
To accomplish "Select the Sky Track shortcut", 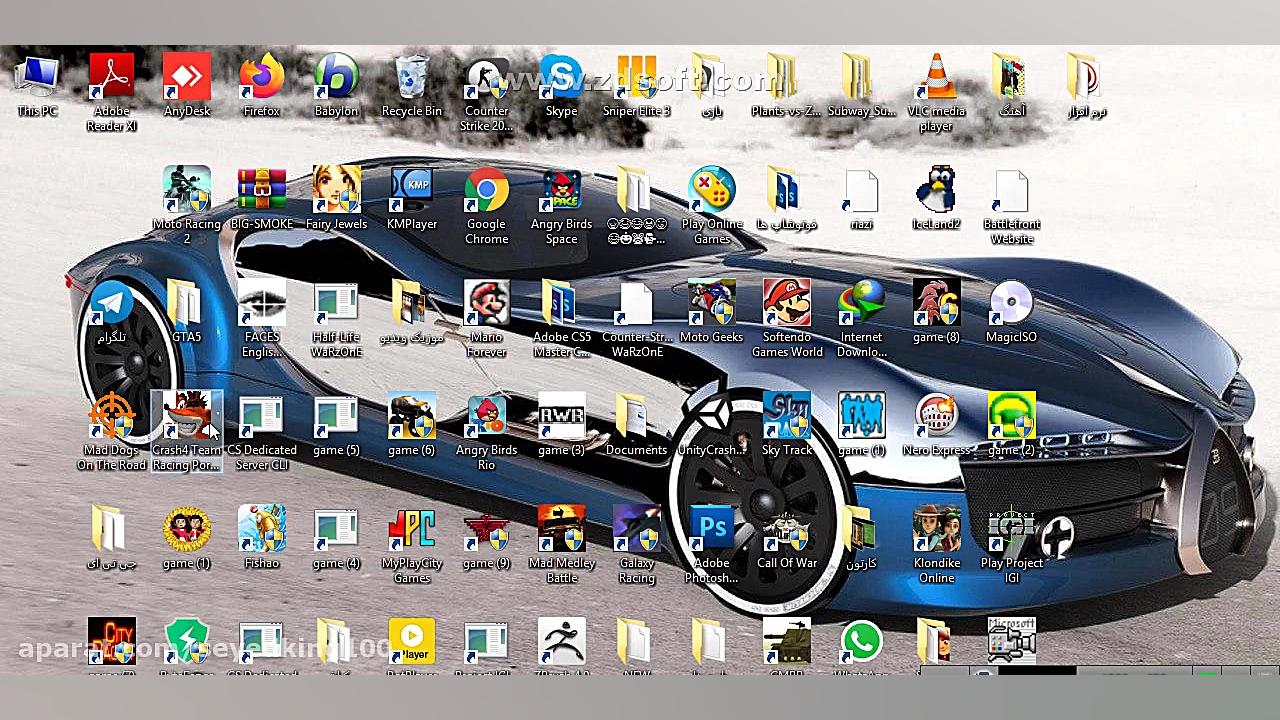I will click(786, 426).
